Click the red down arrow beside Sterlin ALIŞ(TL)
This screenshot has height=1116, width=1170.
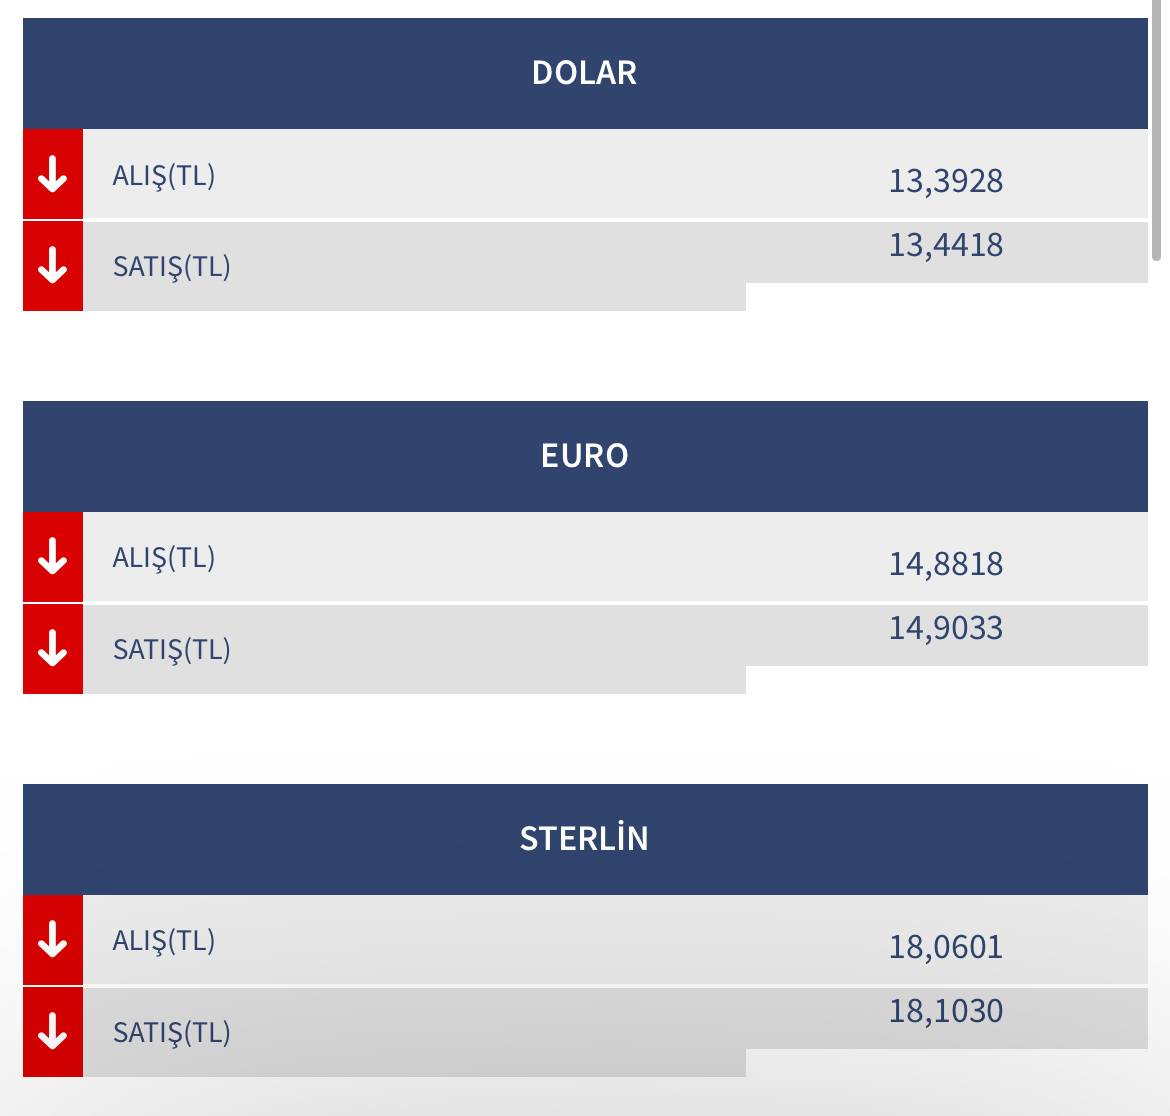pos(53,939)
